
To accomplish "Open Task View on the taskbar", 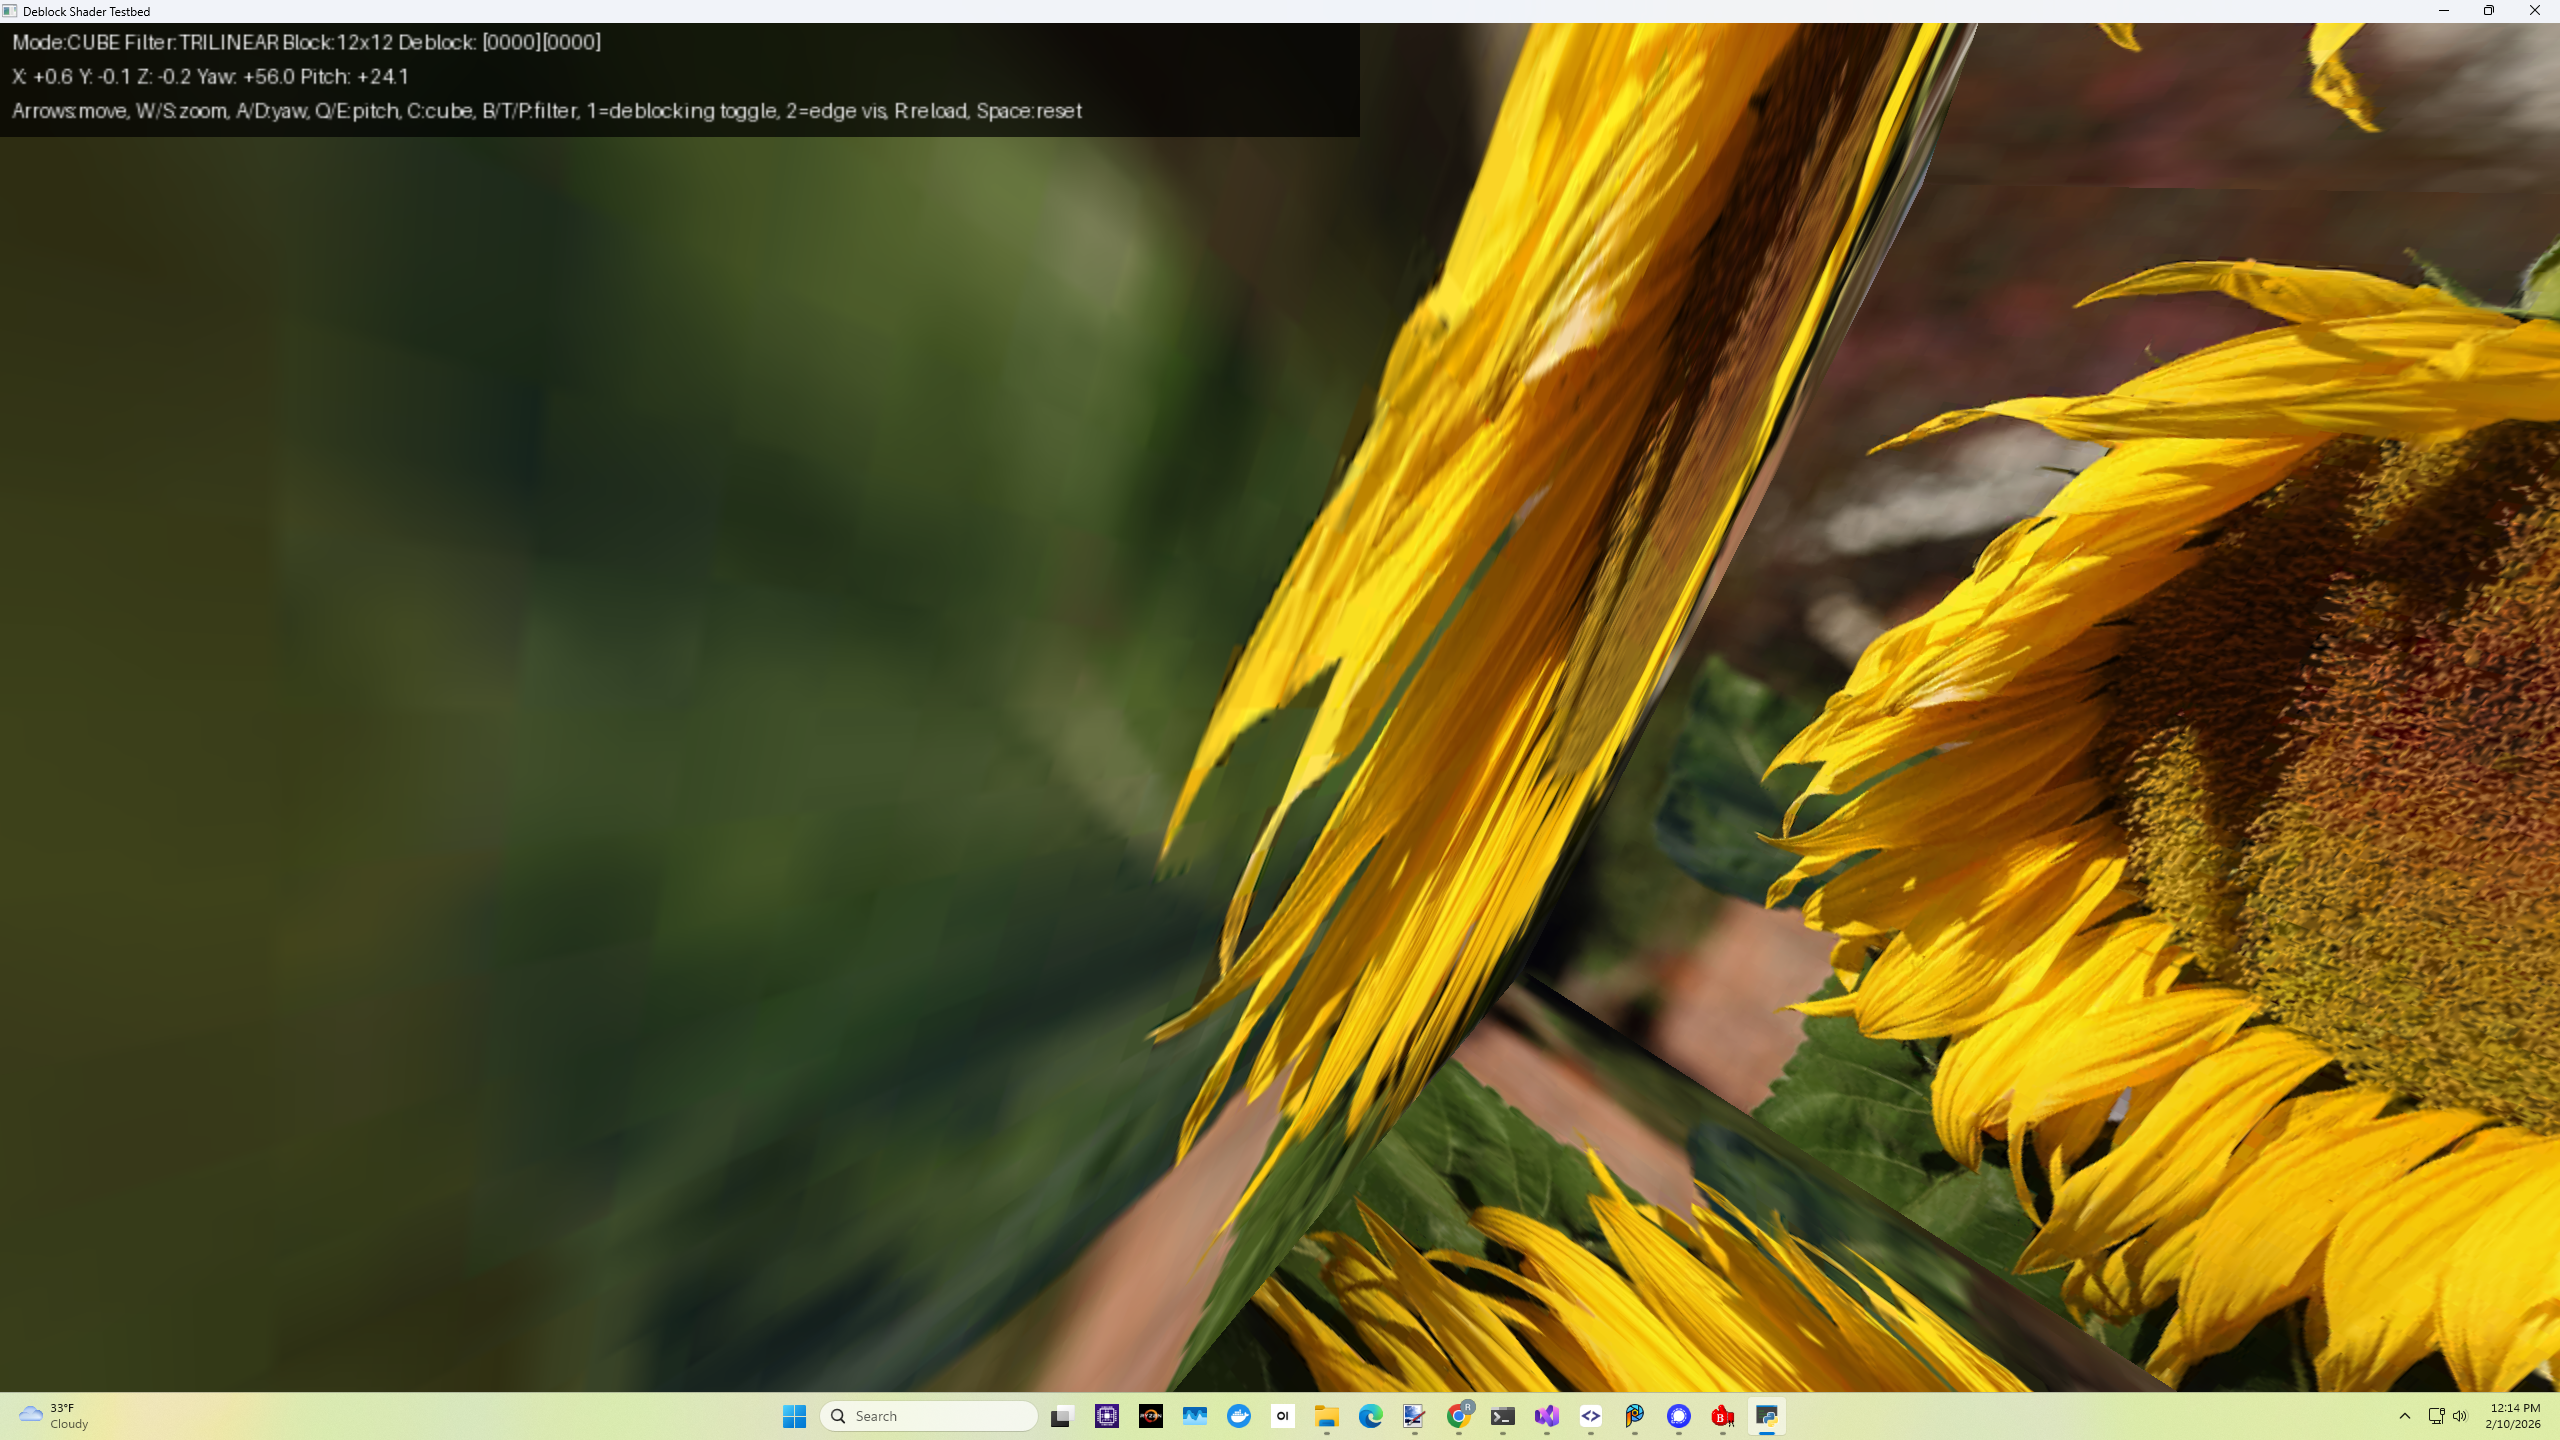I will click(x=1062, y=1416).
